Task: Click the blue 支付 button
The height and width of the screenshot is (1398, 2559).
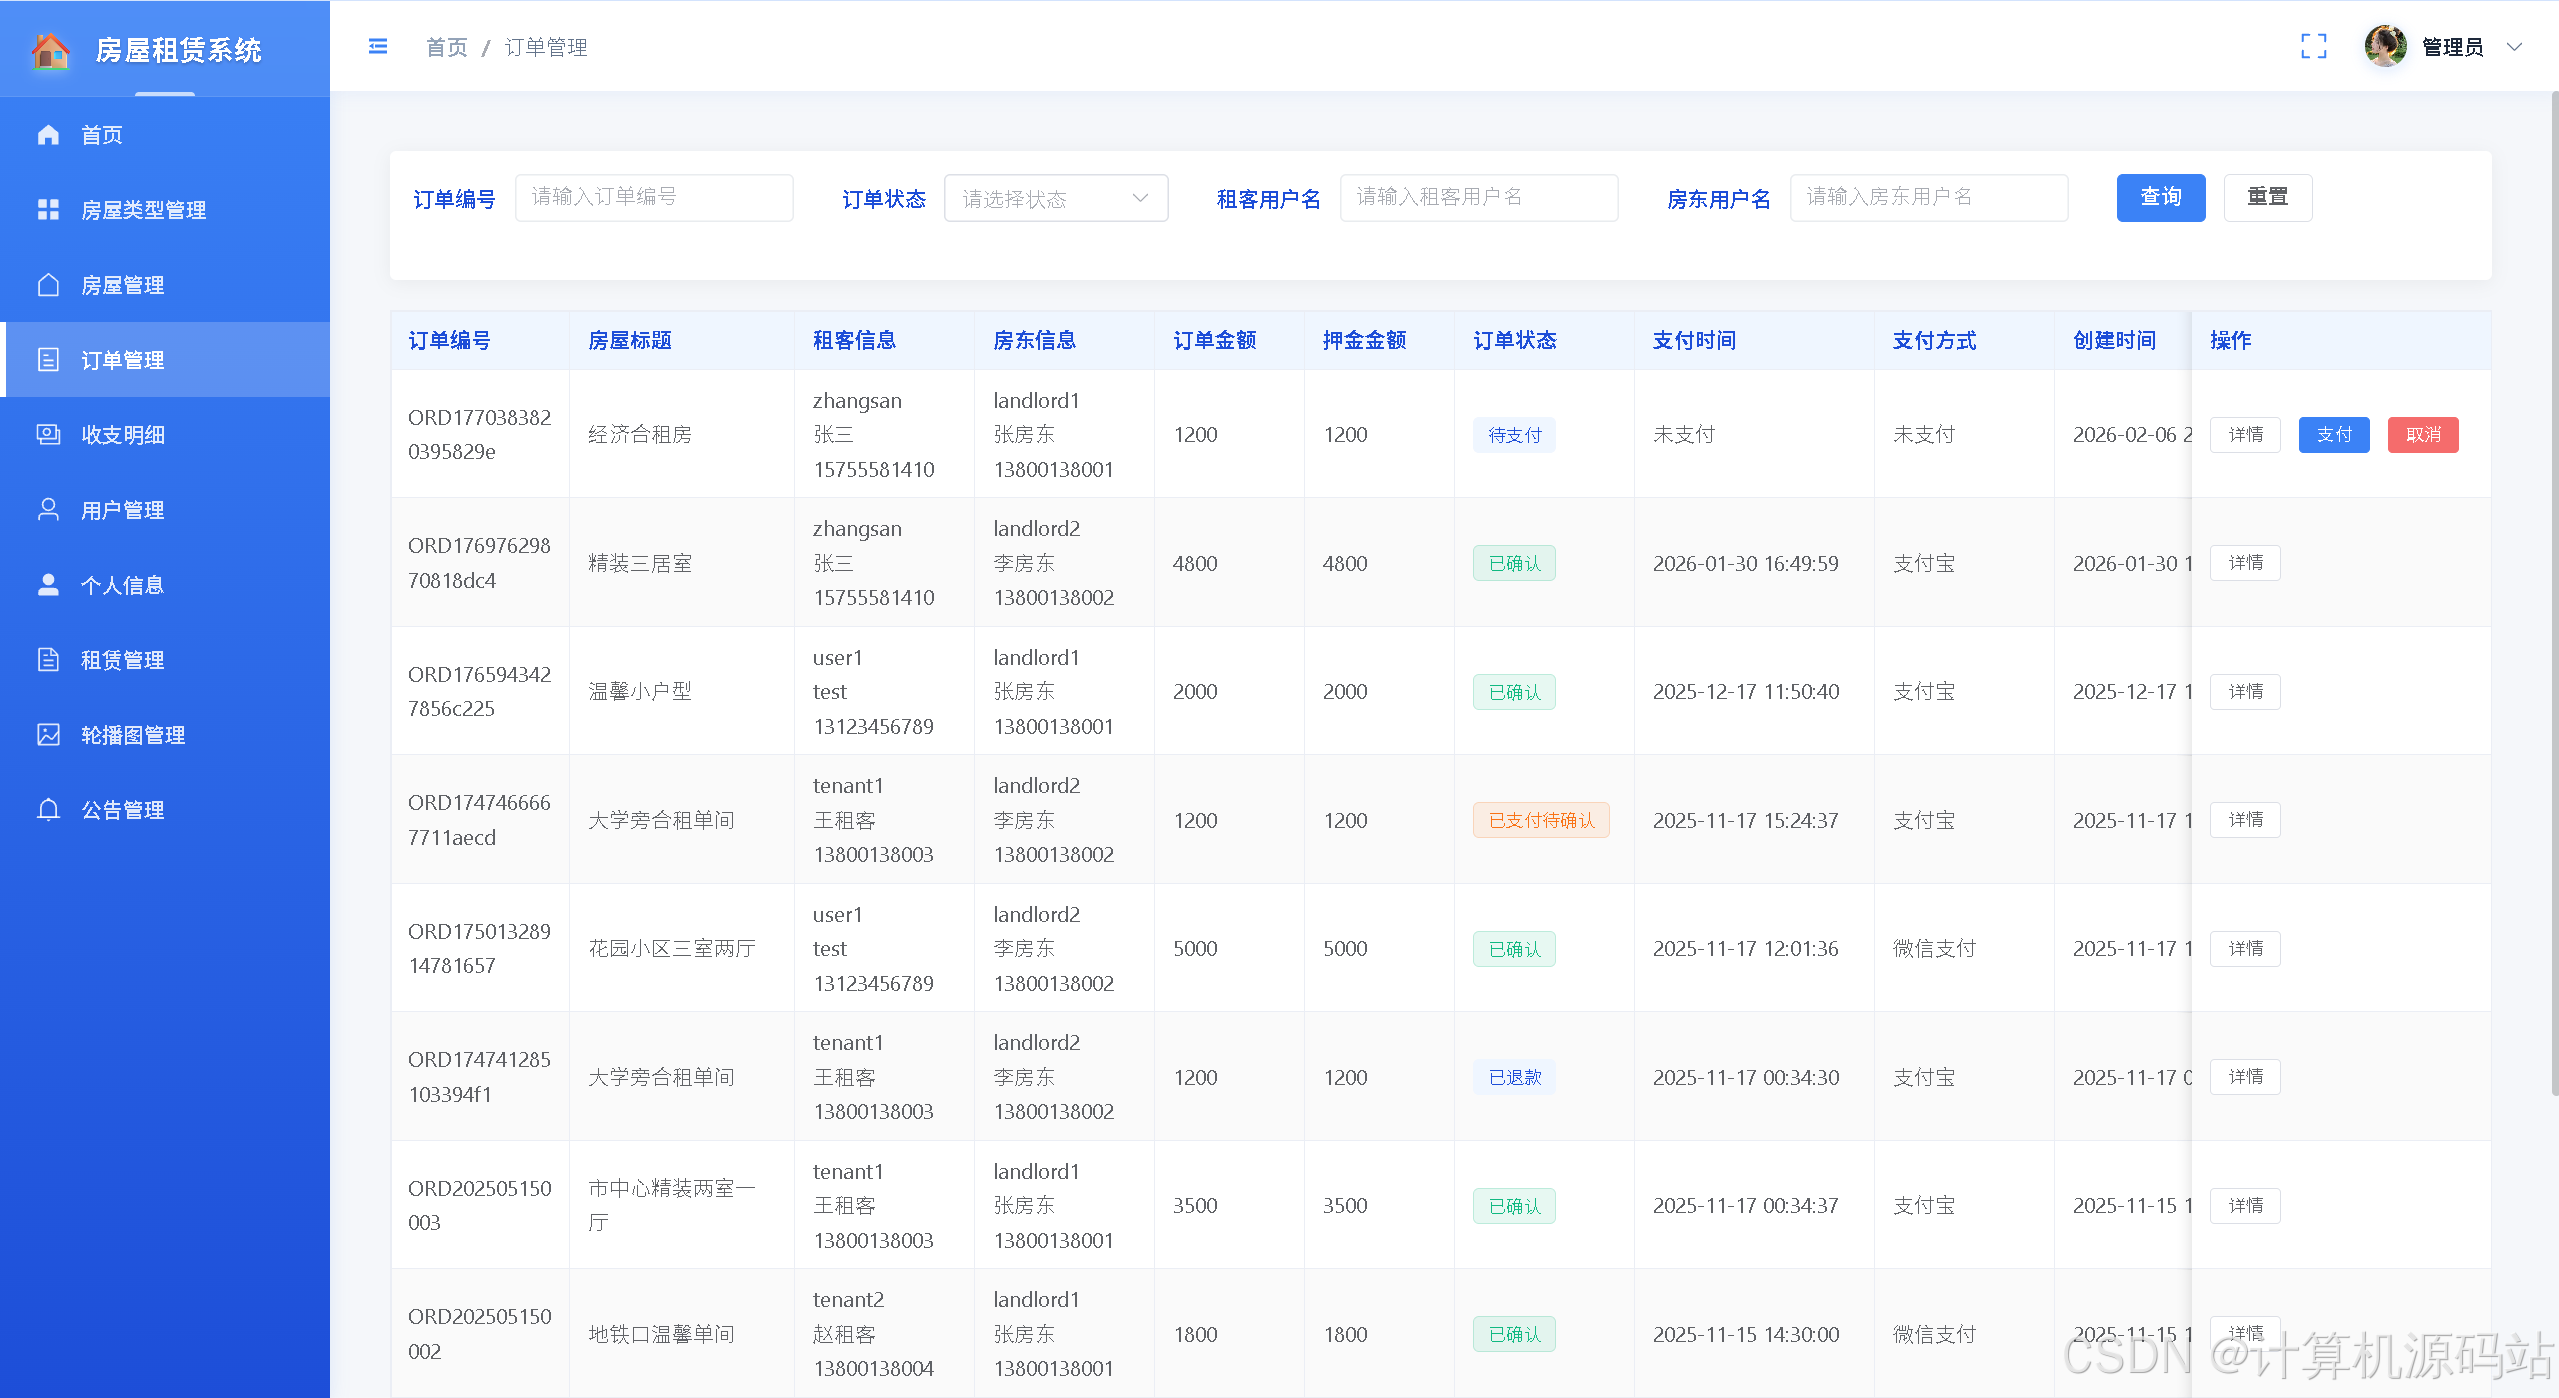Action: pos(2333,435)
